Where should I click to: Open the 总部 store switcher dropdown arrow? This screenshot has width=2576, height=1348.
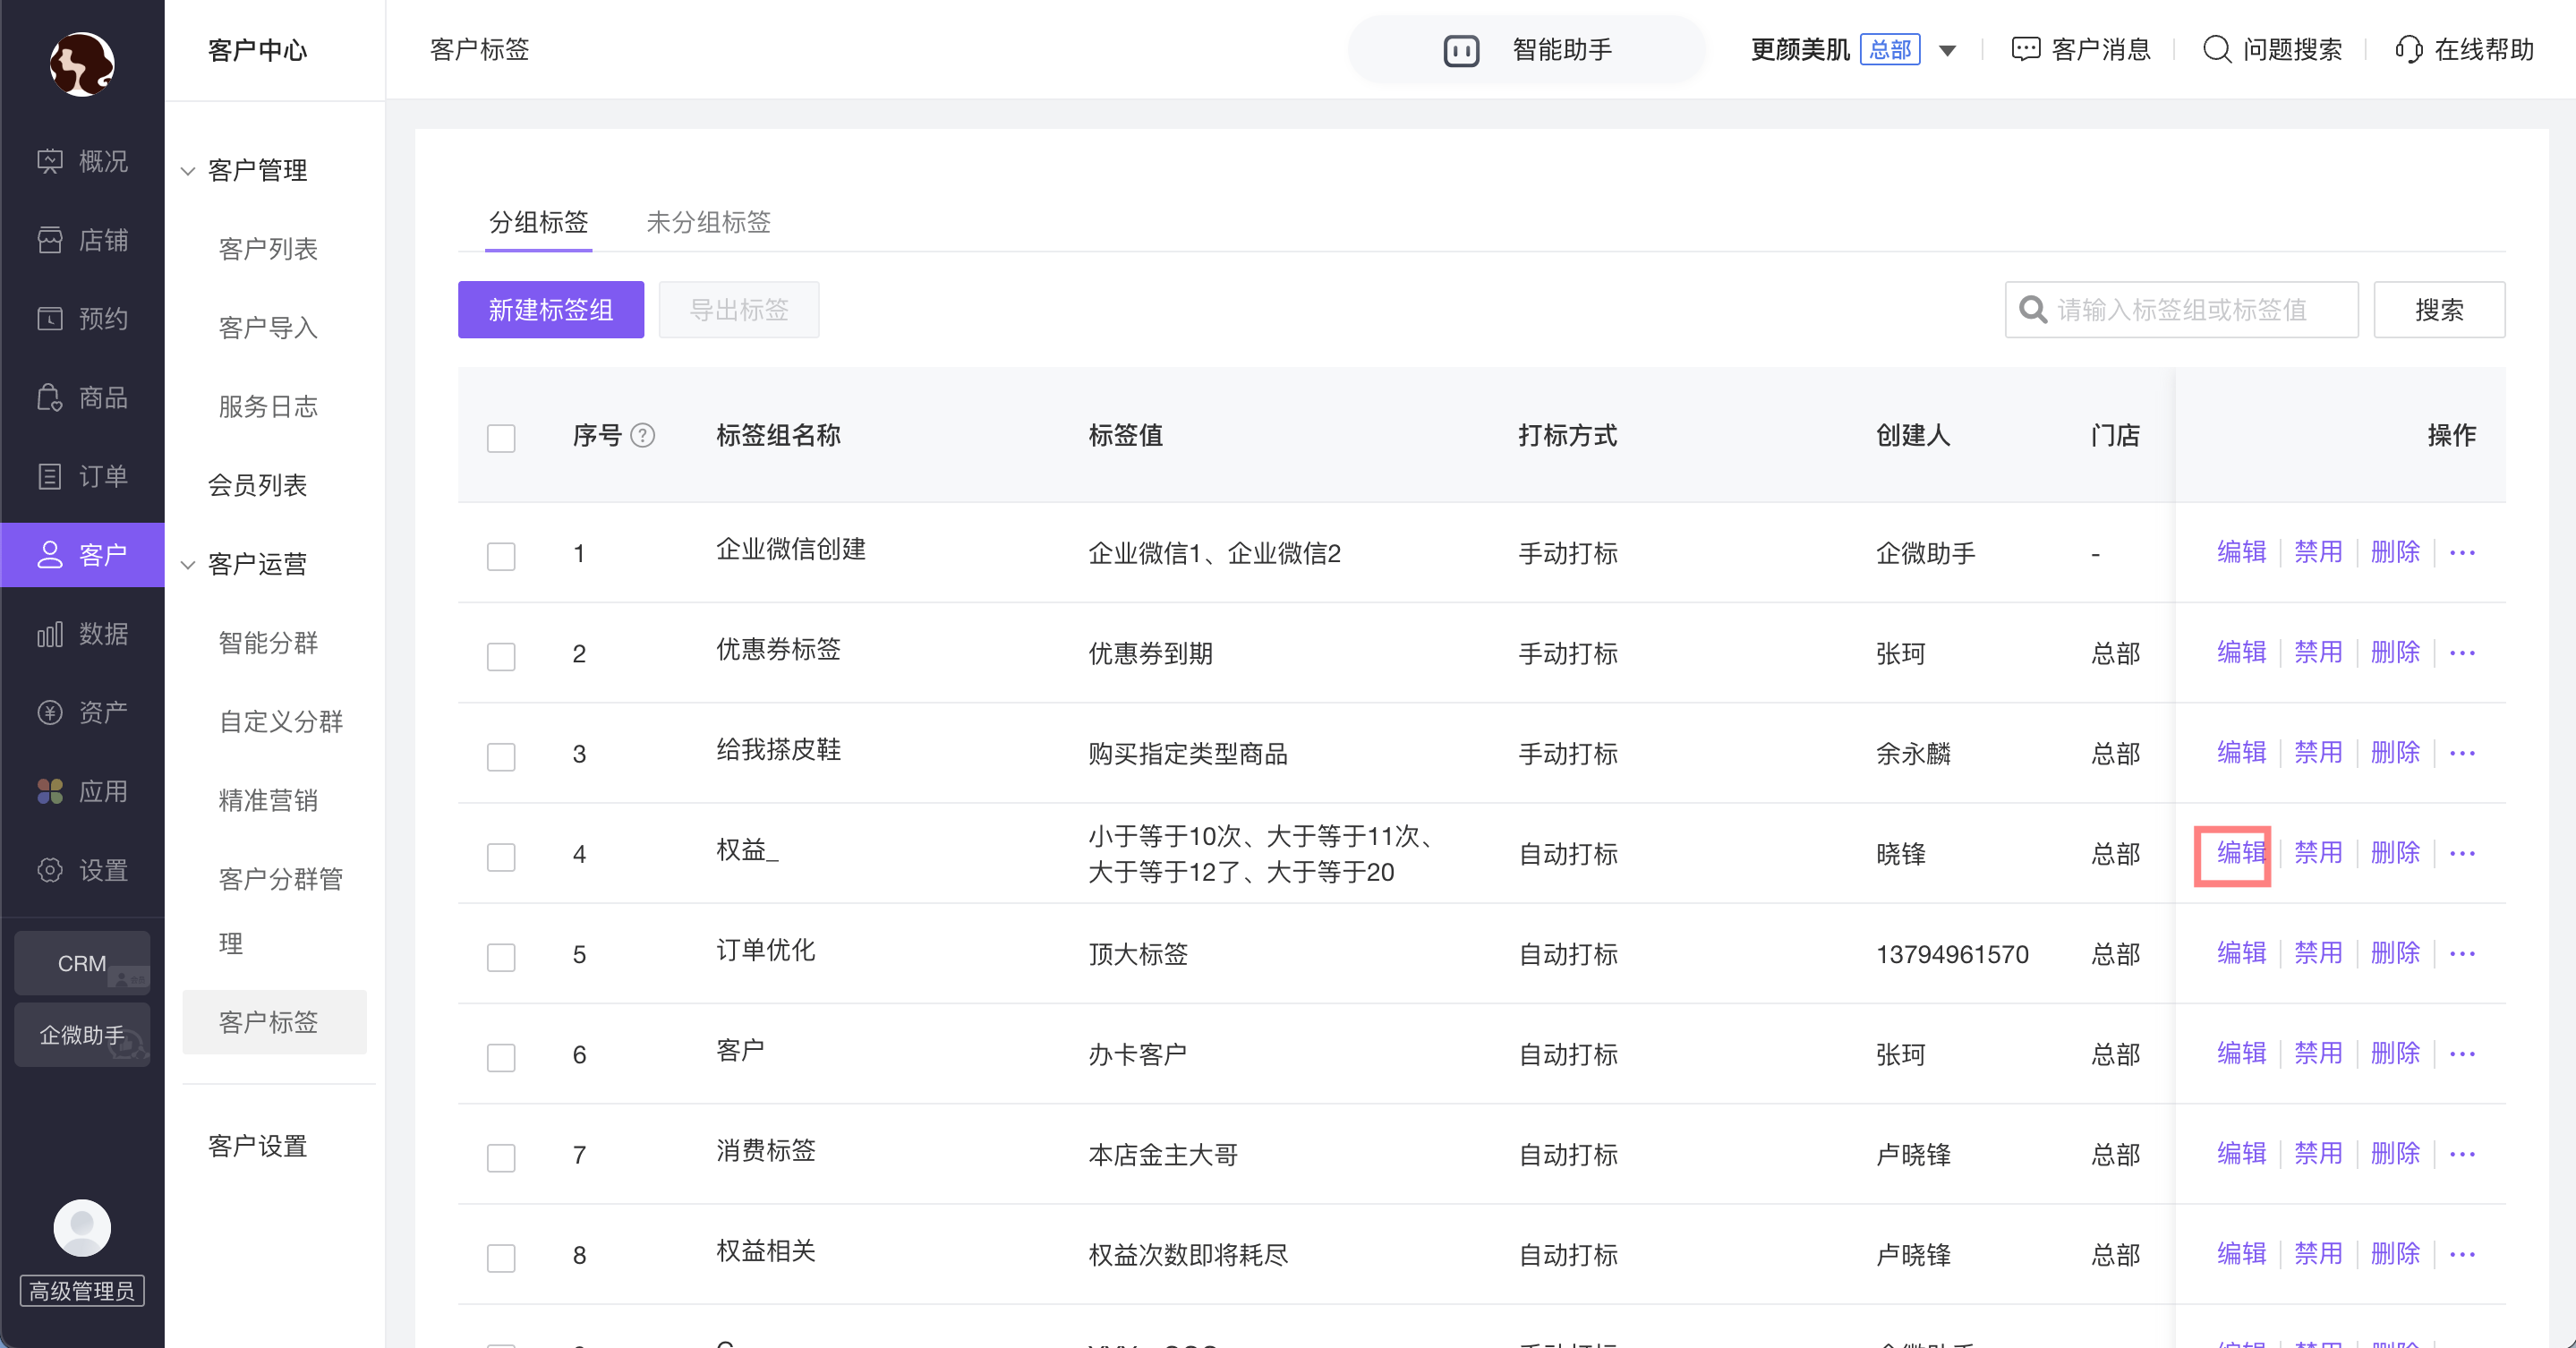pos(1947,51)
